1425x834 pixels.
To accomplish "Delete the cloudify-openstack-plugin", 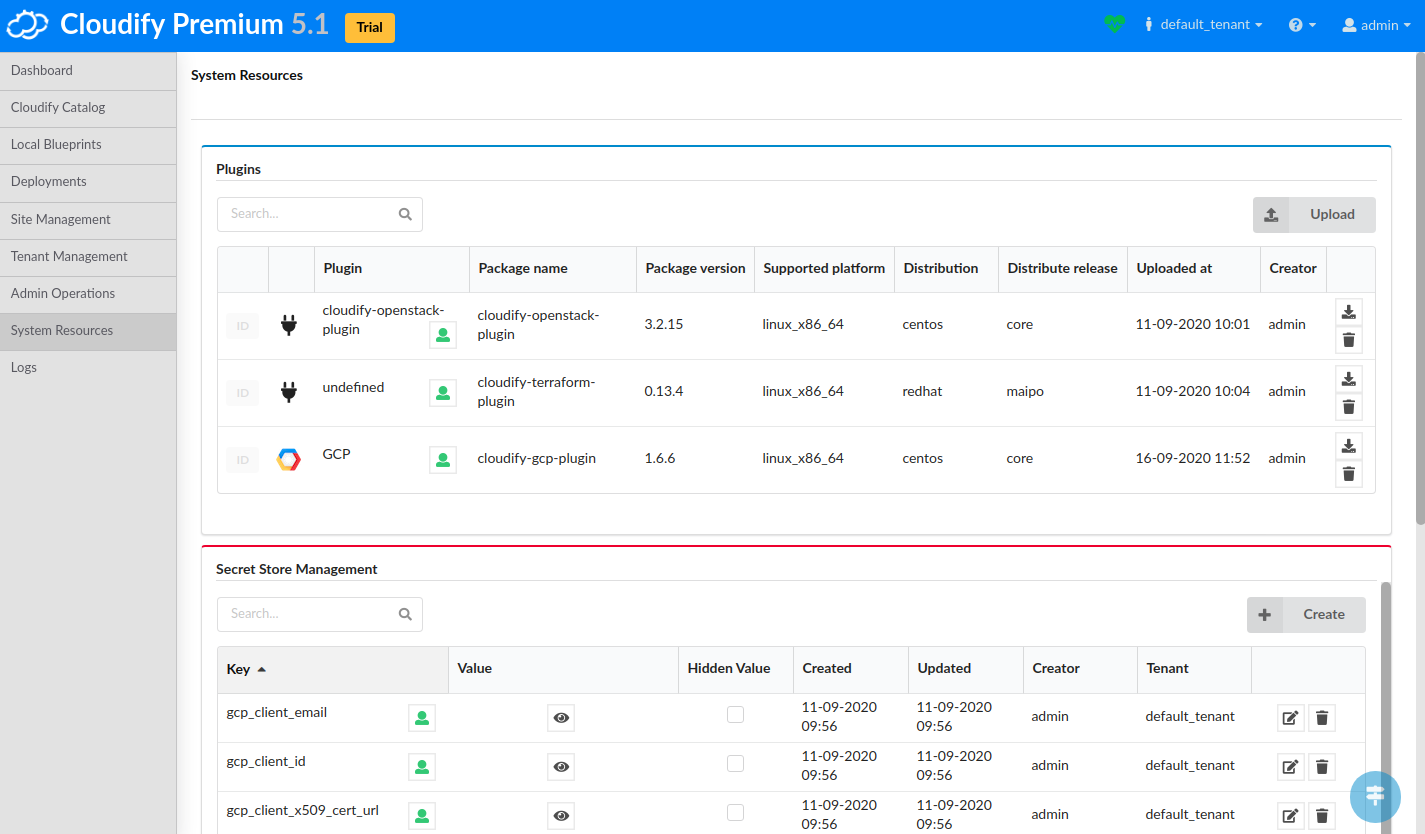I will tap(1349, 340).
